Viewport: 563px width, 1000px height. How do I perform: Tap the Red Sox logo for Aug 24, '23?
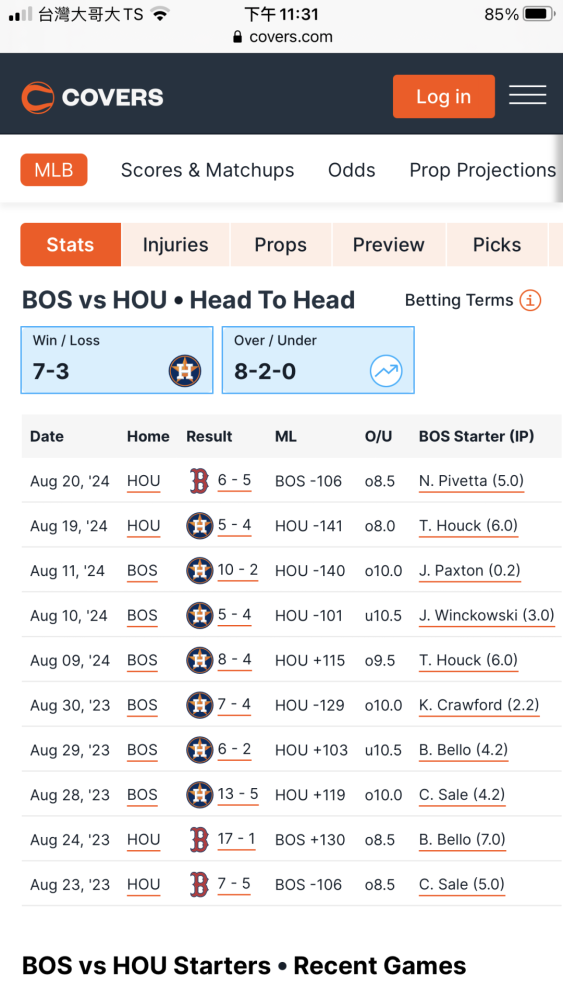pos(200,839)
